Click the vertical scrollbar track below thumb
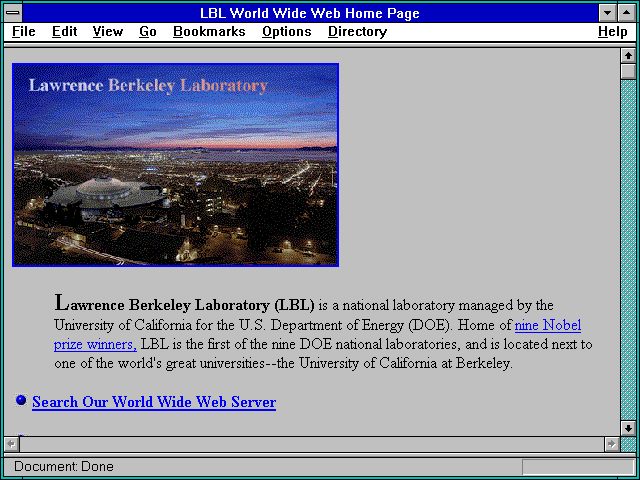This screenshot has height=480, width=640. click(x=628, y=250)
